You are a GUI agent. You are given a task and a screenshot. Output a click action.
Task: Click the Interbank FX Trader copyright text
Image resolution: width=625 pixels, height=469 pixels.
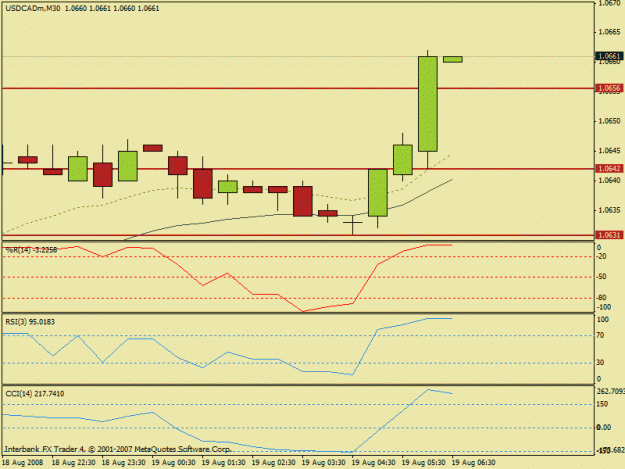click(x=118, y=449)
